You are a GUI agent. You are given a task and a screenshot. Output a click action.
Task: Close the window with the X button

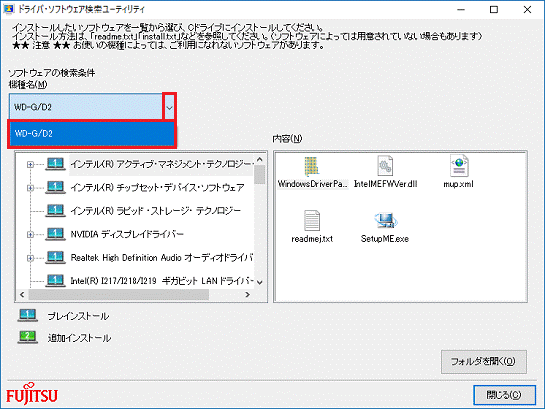(x=527, y=10)
